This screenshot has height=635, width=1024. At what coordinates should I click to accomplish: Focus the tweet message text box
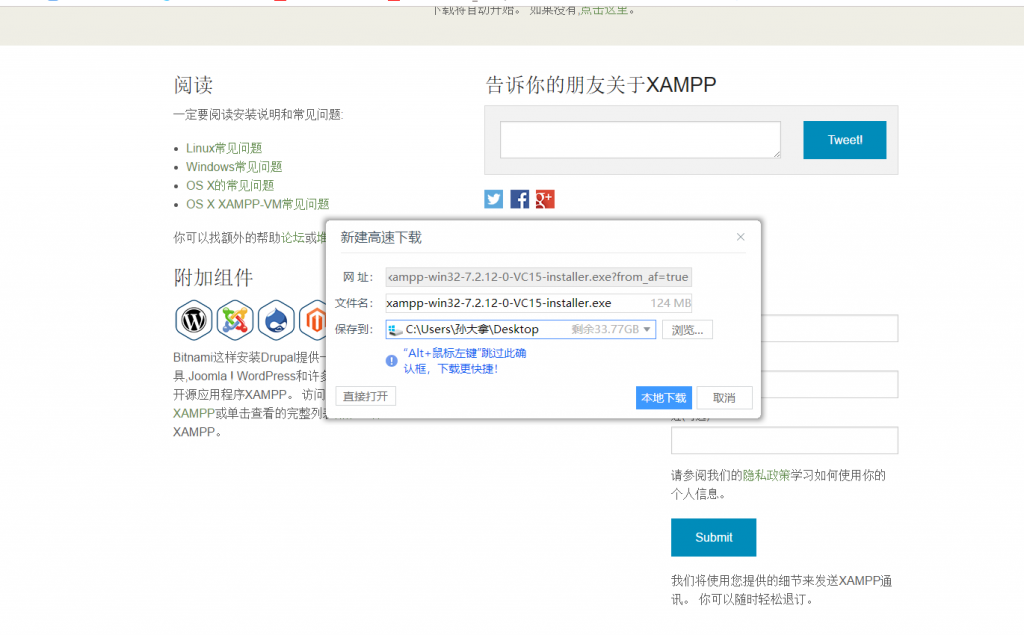(x=640, y=139)
